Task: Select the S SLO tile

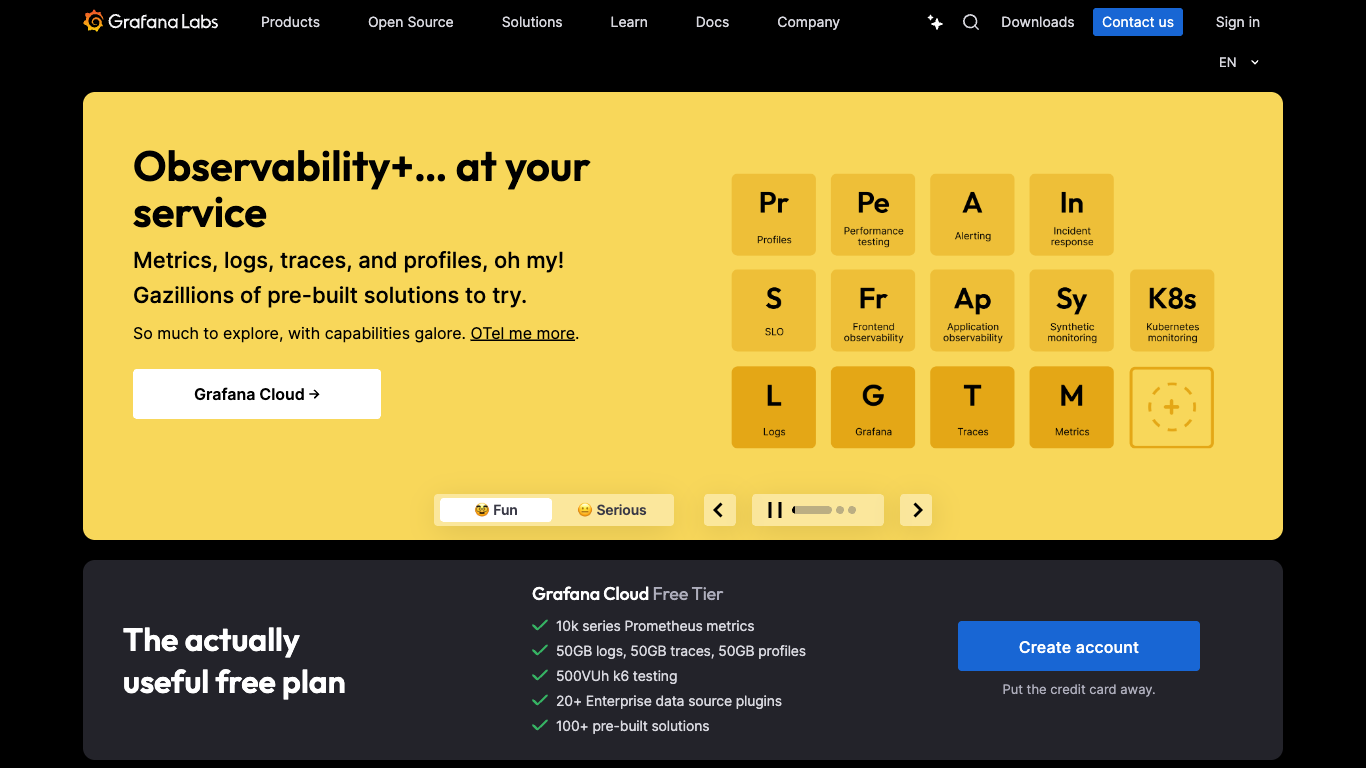Action: [x=774, y=311]
